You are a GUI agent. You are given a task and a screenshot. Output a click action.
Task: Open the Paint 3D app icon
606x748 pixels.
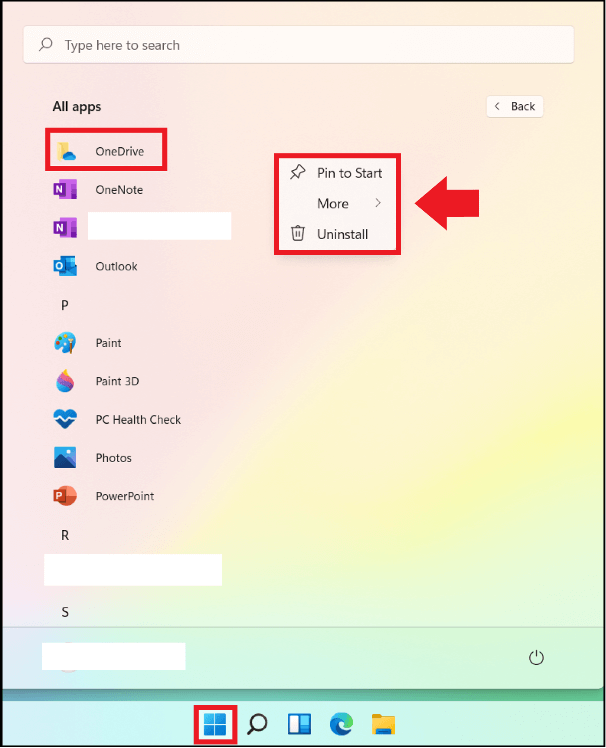click(65, 381)
